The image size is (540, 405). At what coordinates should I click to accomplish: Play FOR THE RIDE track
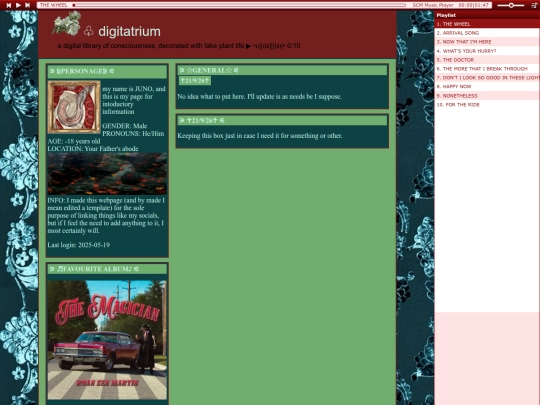(487, 105)
